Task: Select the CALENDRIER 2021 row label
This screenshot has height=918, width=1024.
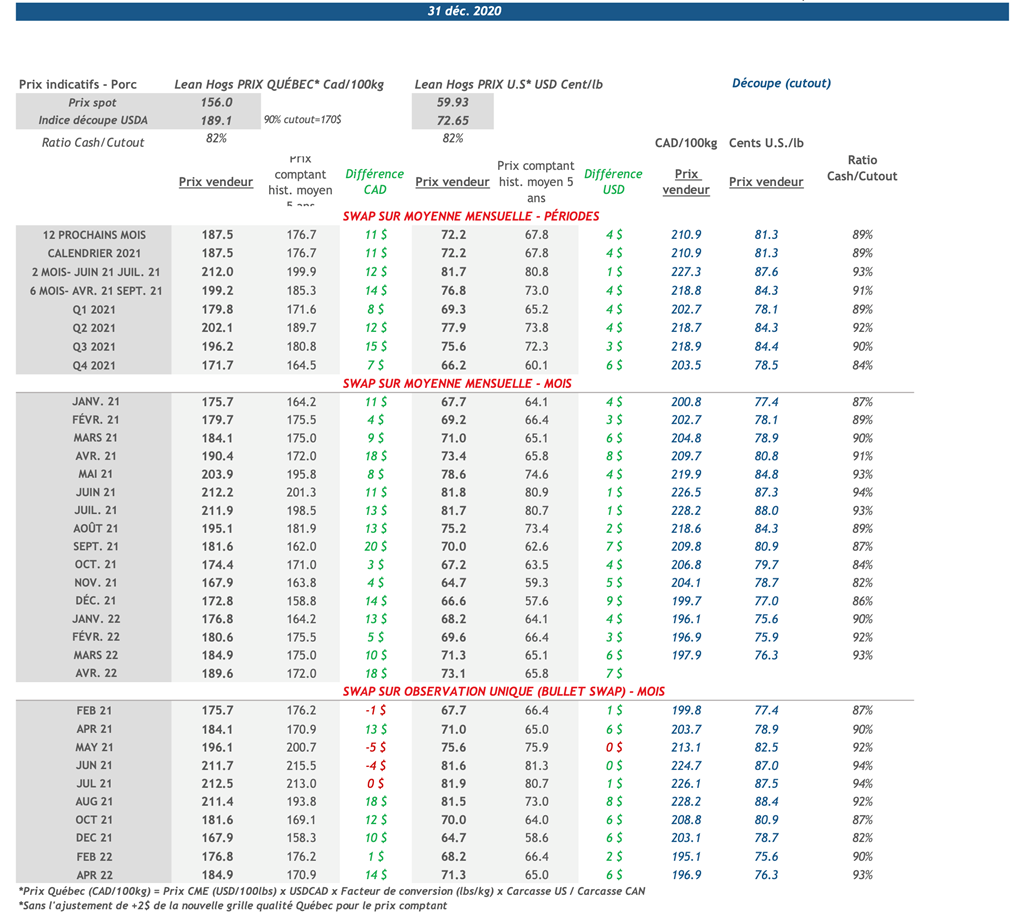Action: [x=95, y=253]
